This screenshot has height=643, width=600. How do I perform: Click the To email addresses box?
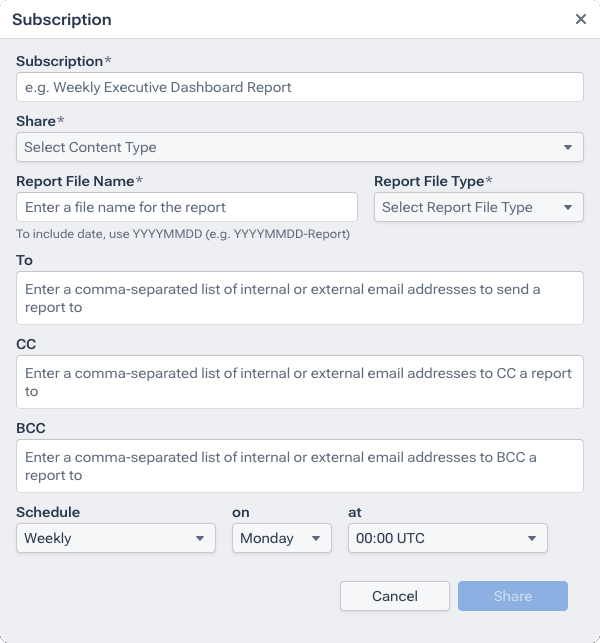click(x=300, y=298)
